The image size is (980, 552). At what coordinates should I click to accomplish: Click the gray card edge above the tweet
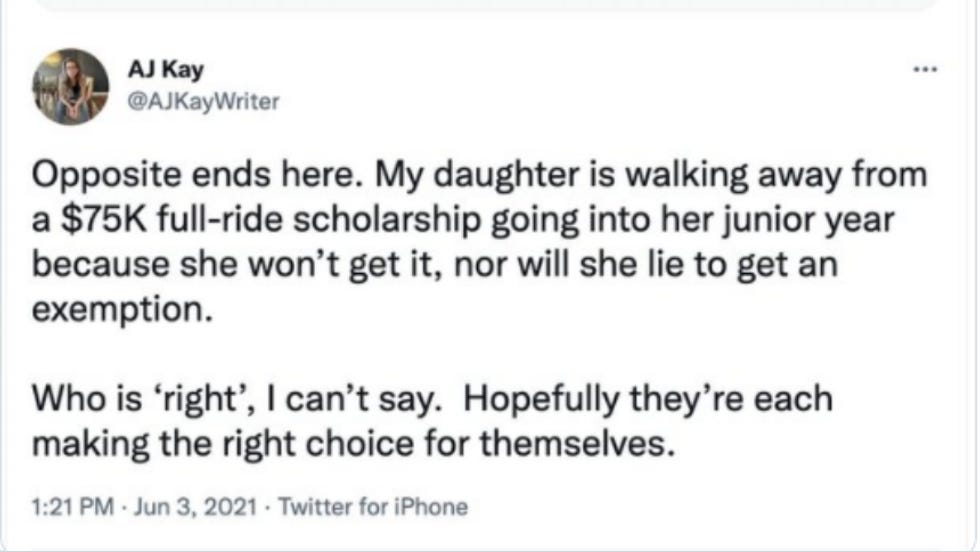[x=490, y=5]
